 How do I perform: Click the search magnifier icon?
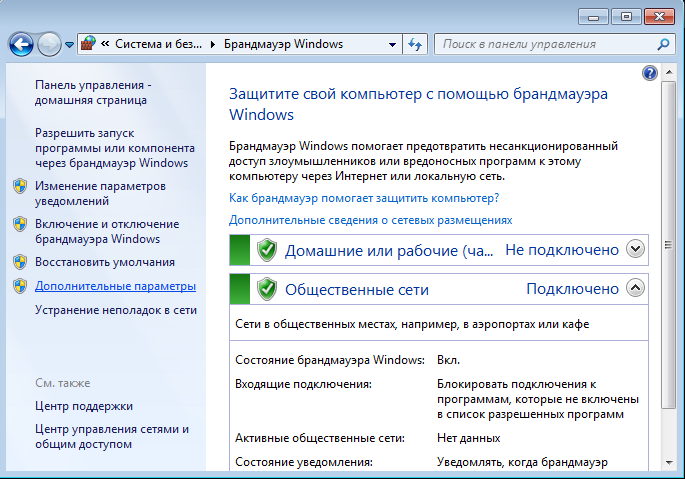click(663, 44)
